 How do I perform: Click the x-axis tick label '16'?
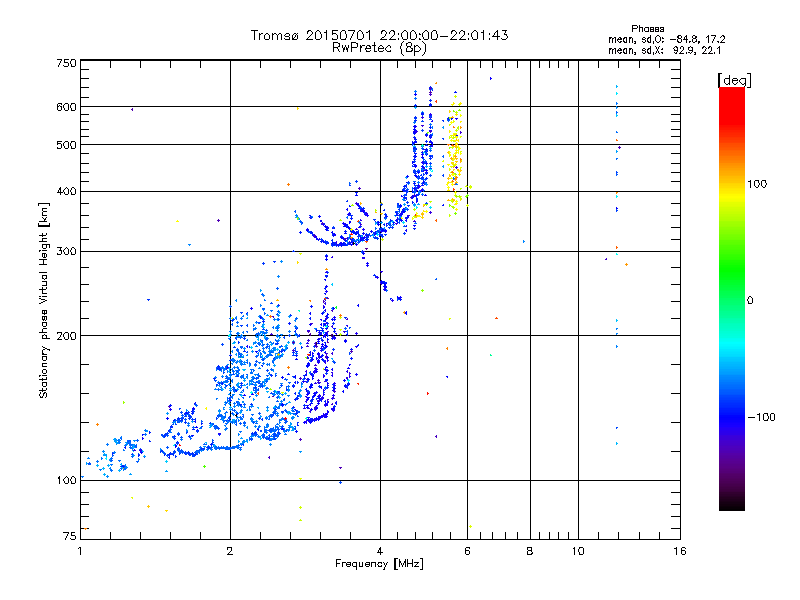680,551
